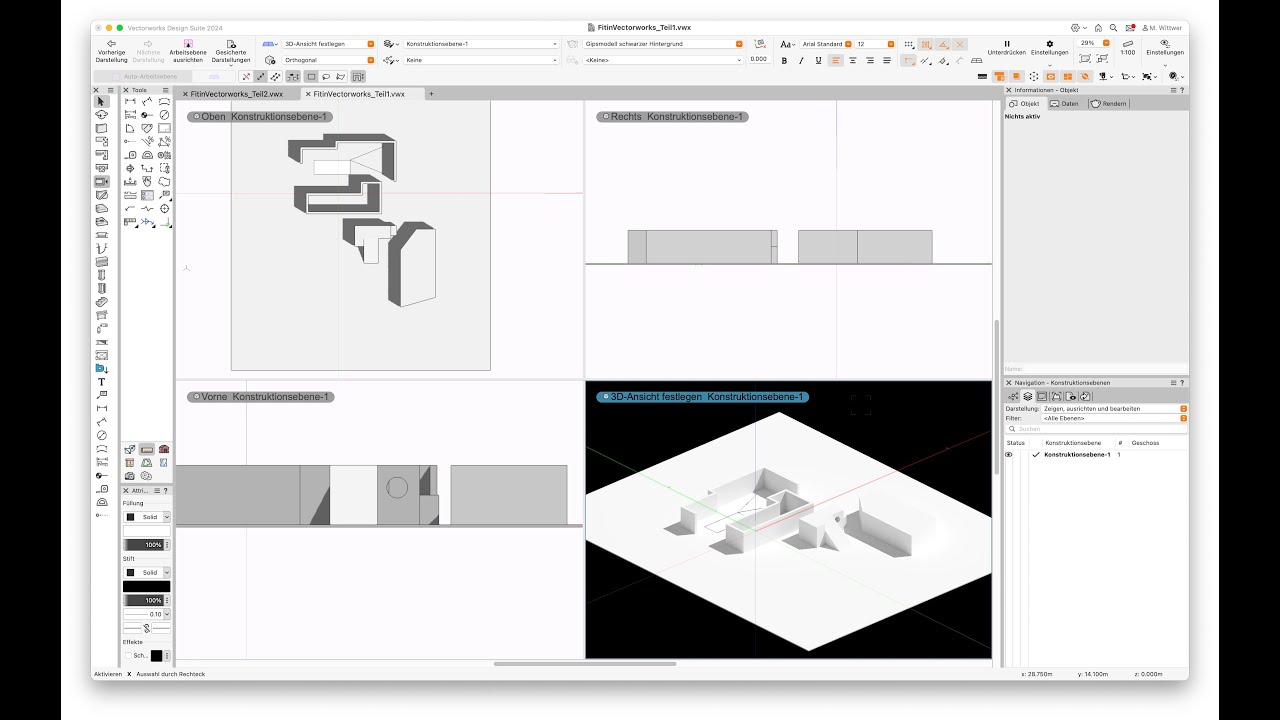Activate the Rechts viewport pane label
The height and width of the screenshot is (720, 1280).
[x=673, y=117]
